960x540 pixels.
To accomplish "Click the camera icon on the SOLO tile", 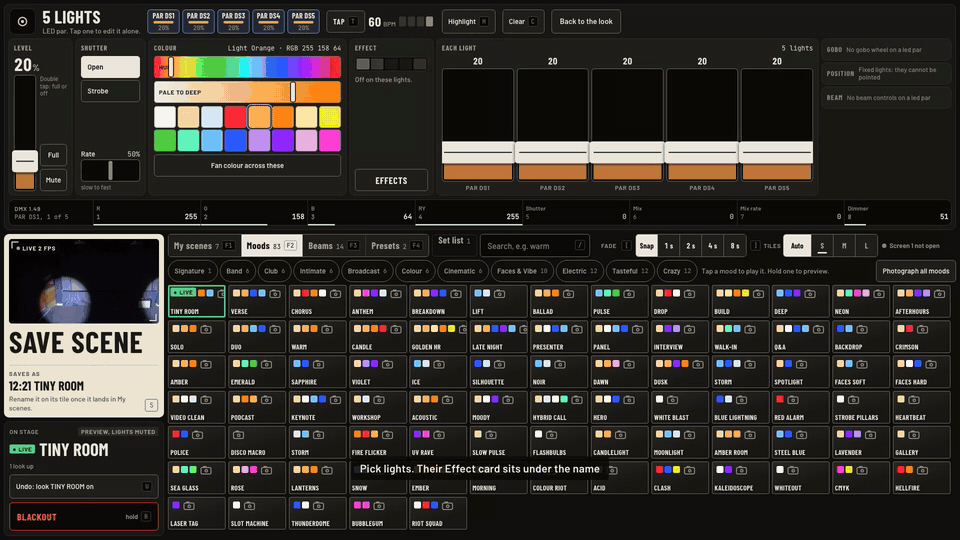I will pyautogui.click(x=206, y=329).
